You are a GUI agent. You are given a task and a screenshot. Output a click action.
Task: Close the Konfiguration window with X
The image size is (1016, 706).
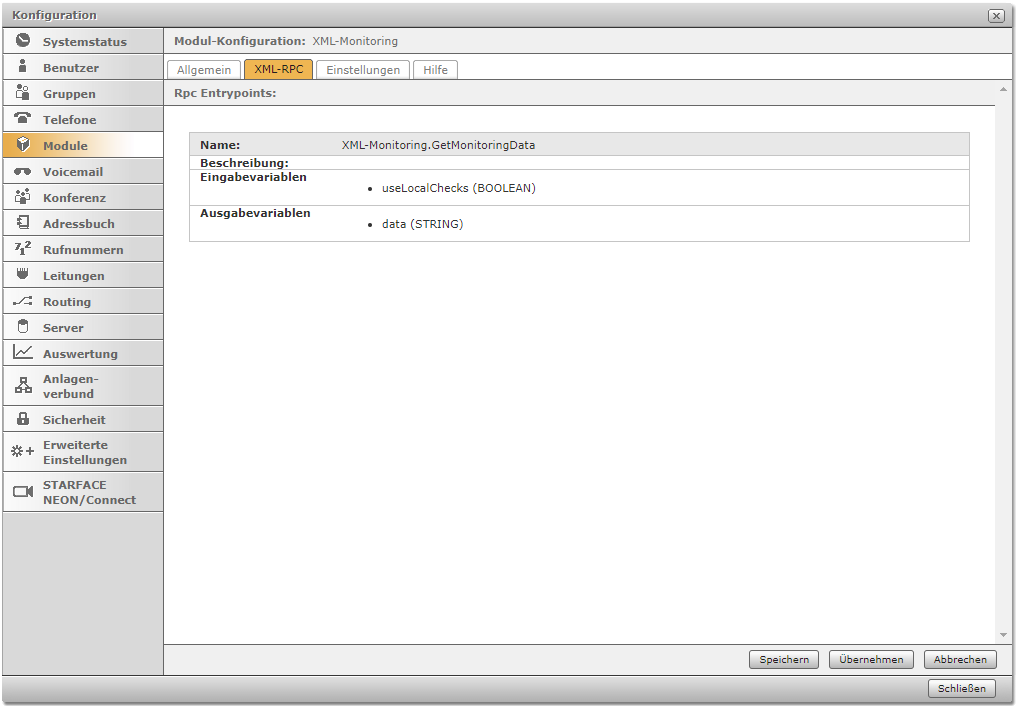coord(995,16)
